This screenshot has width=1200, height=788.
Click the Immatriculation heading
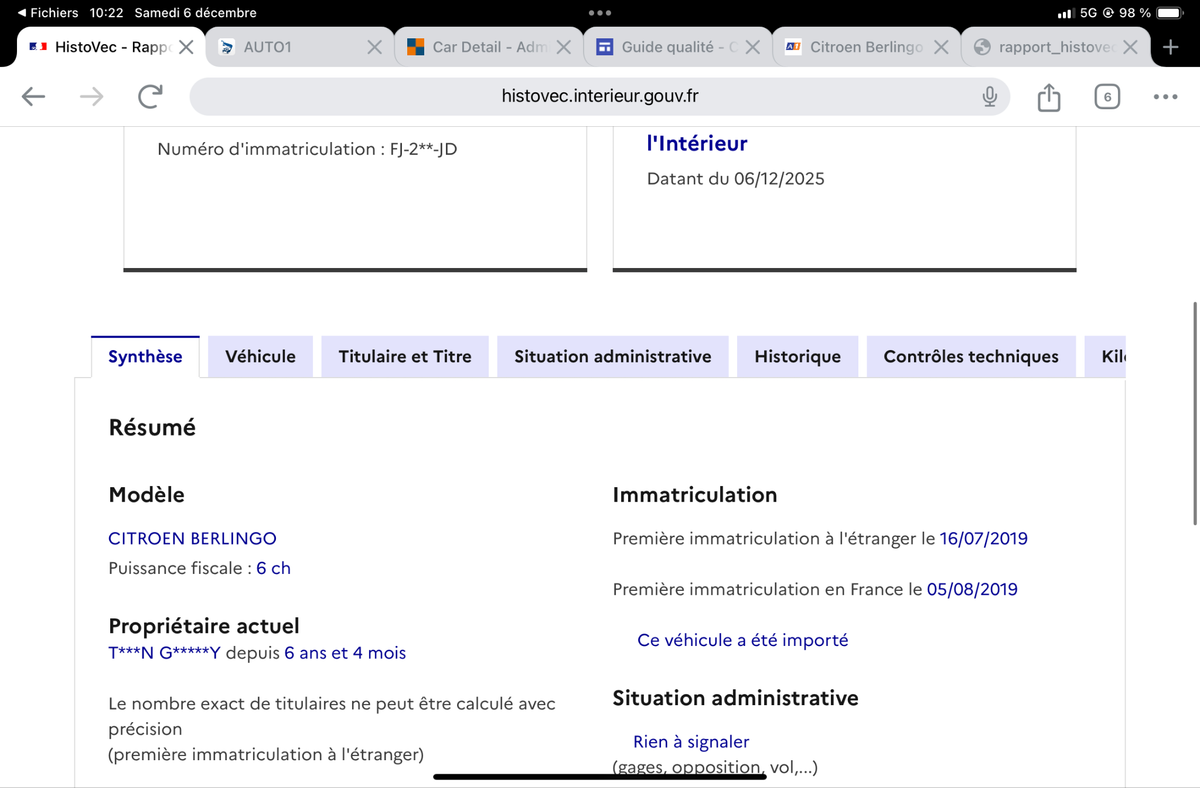(694, 494)
